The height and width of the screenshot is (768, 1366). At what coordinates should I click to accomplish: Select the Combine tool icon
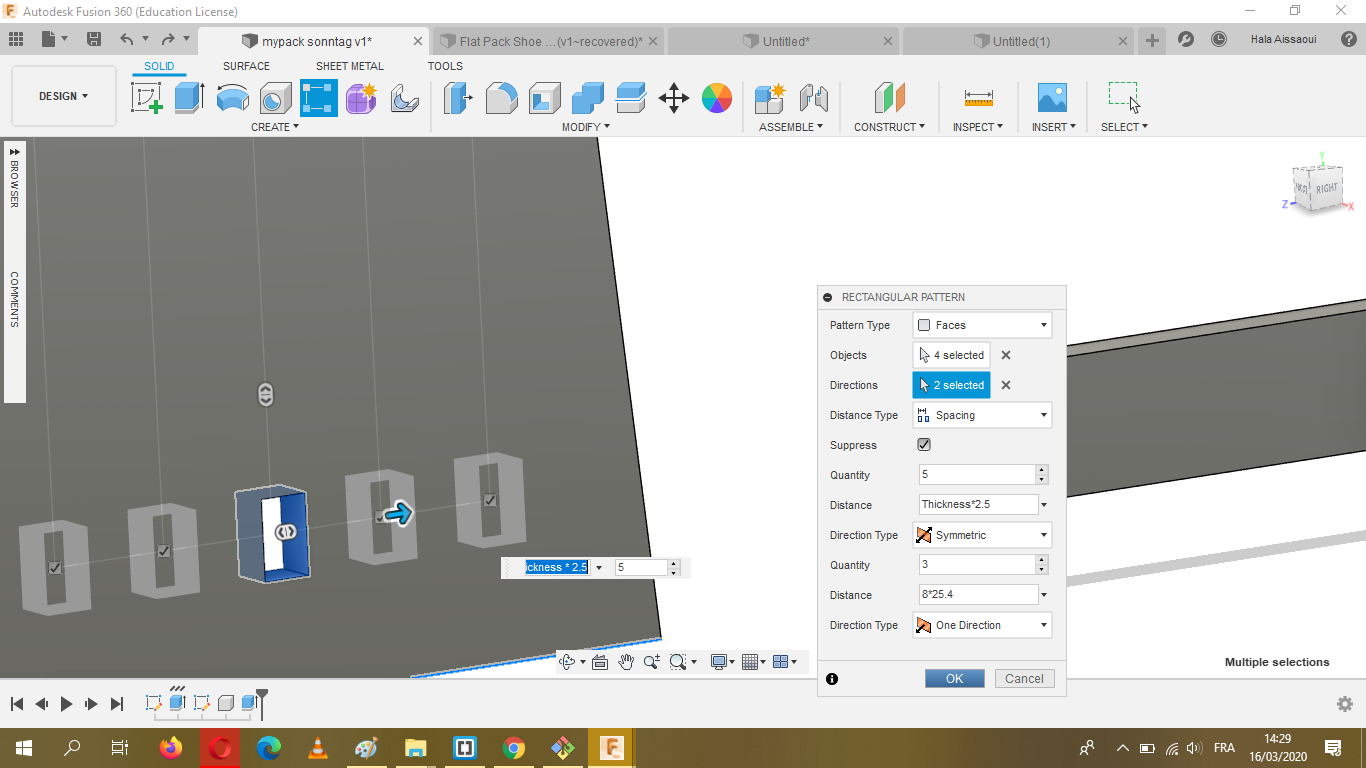588,98
